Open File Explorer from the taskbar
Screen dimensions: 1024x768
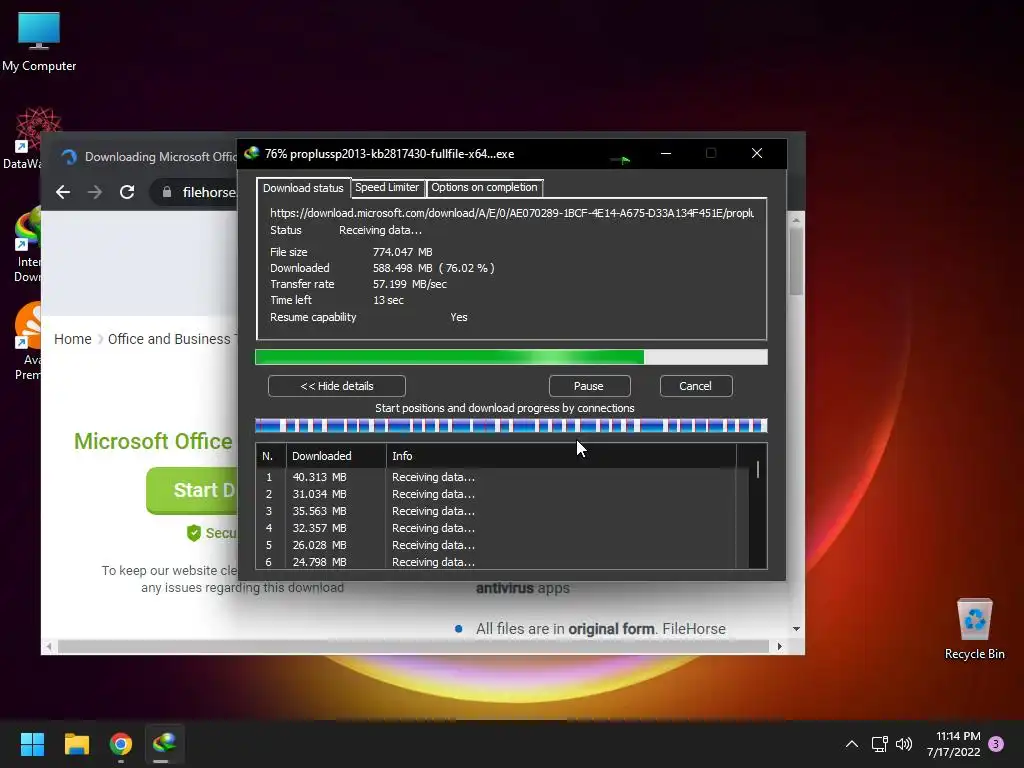click(x=76, y=744)
